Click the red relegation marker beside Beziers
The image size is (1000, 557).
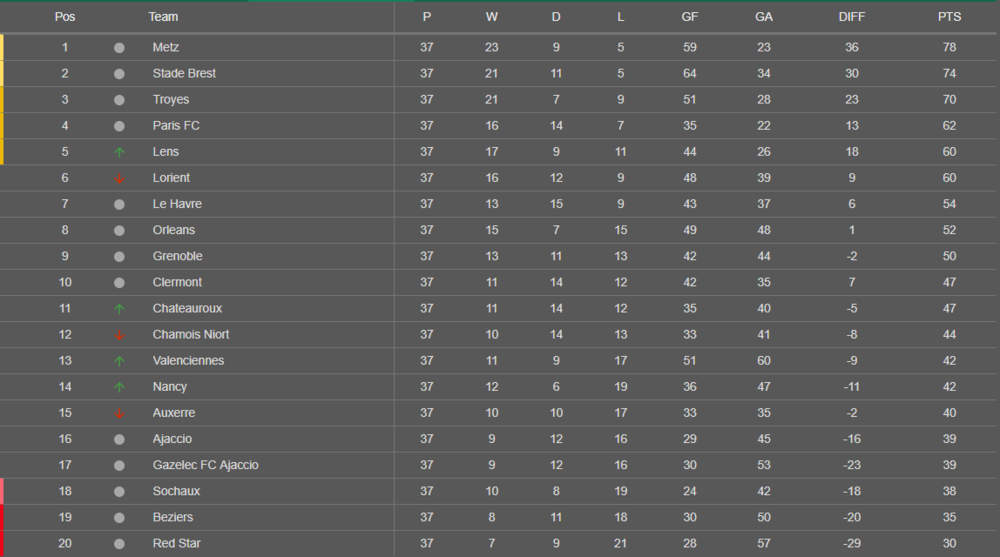tap(2, 517)
